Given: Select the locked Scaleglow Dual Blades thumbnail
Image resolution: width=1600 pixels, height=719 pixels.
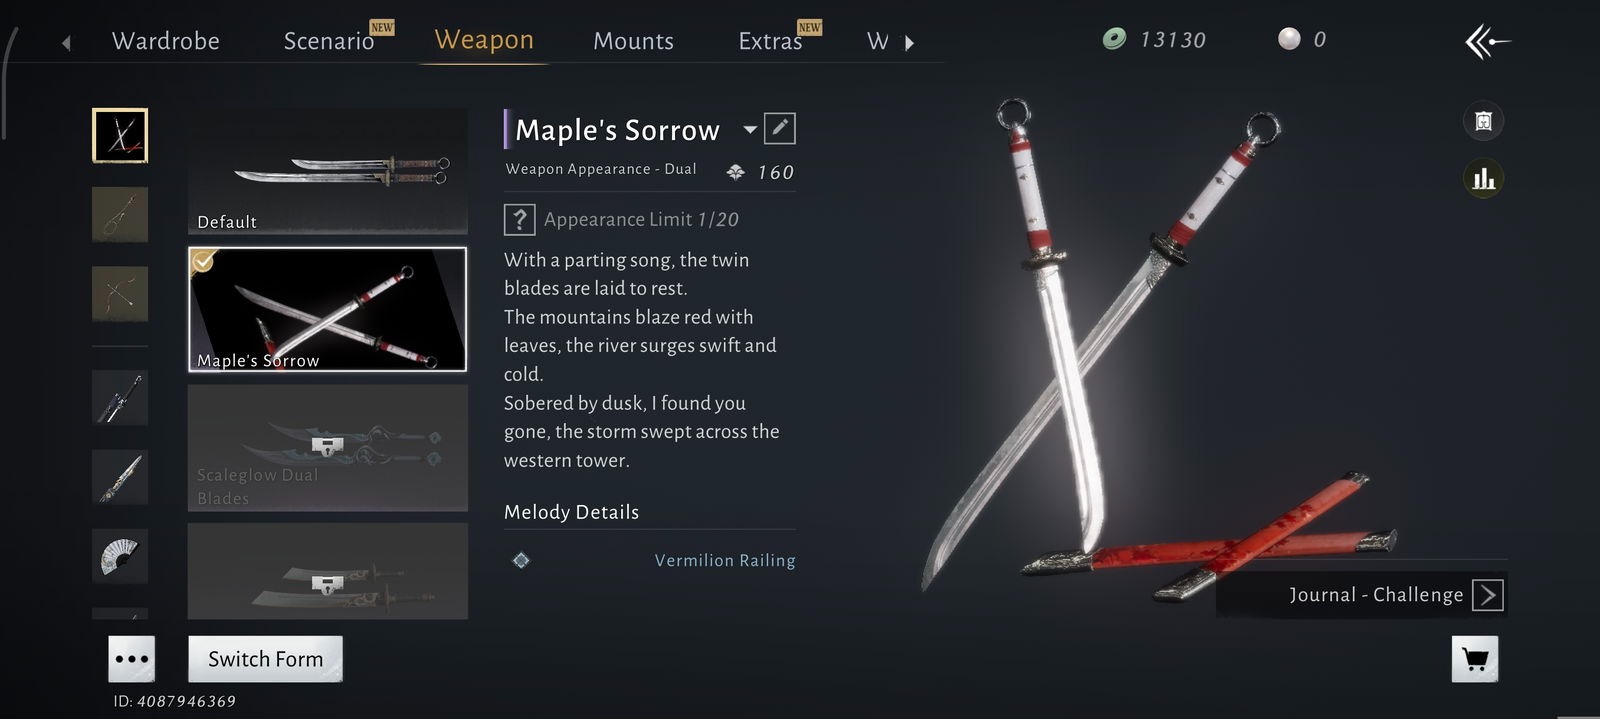Looking at the screenshot, I should pyautogui.click(x=328, y=448).
